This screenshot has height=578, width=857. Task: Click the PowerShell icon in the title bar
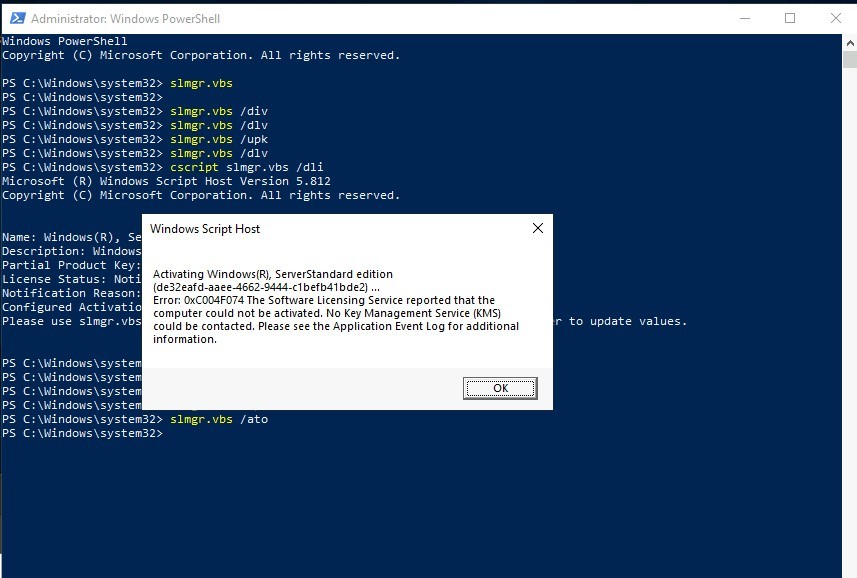[14, 18]
